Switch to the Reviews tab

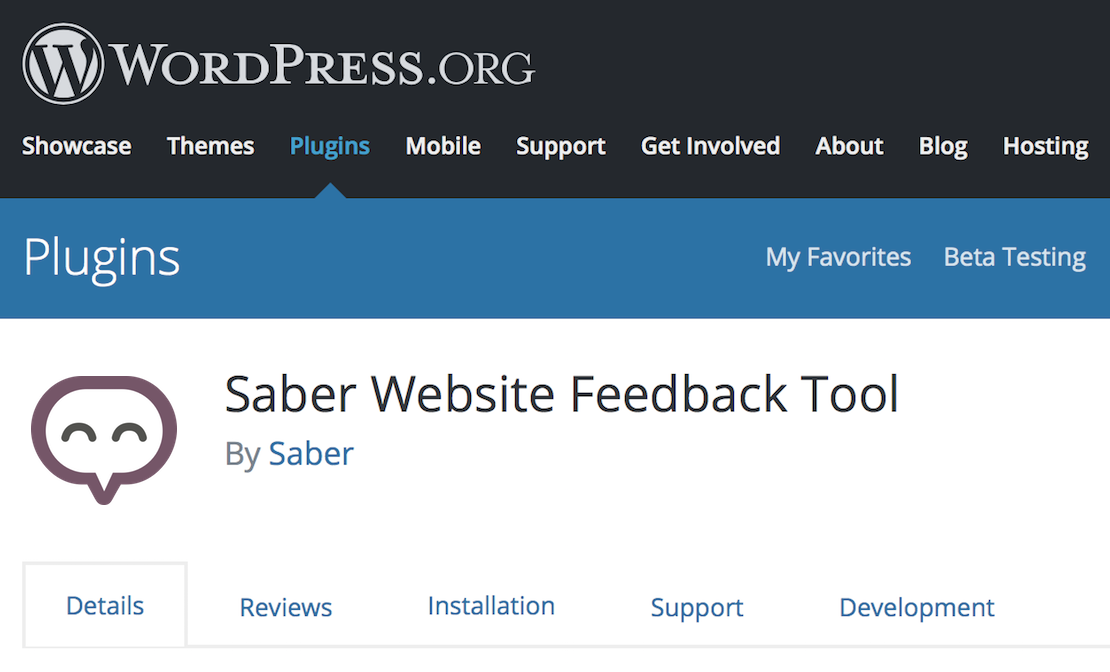pyautogui.click(x=285, y=606)
